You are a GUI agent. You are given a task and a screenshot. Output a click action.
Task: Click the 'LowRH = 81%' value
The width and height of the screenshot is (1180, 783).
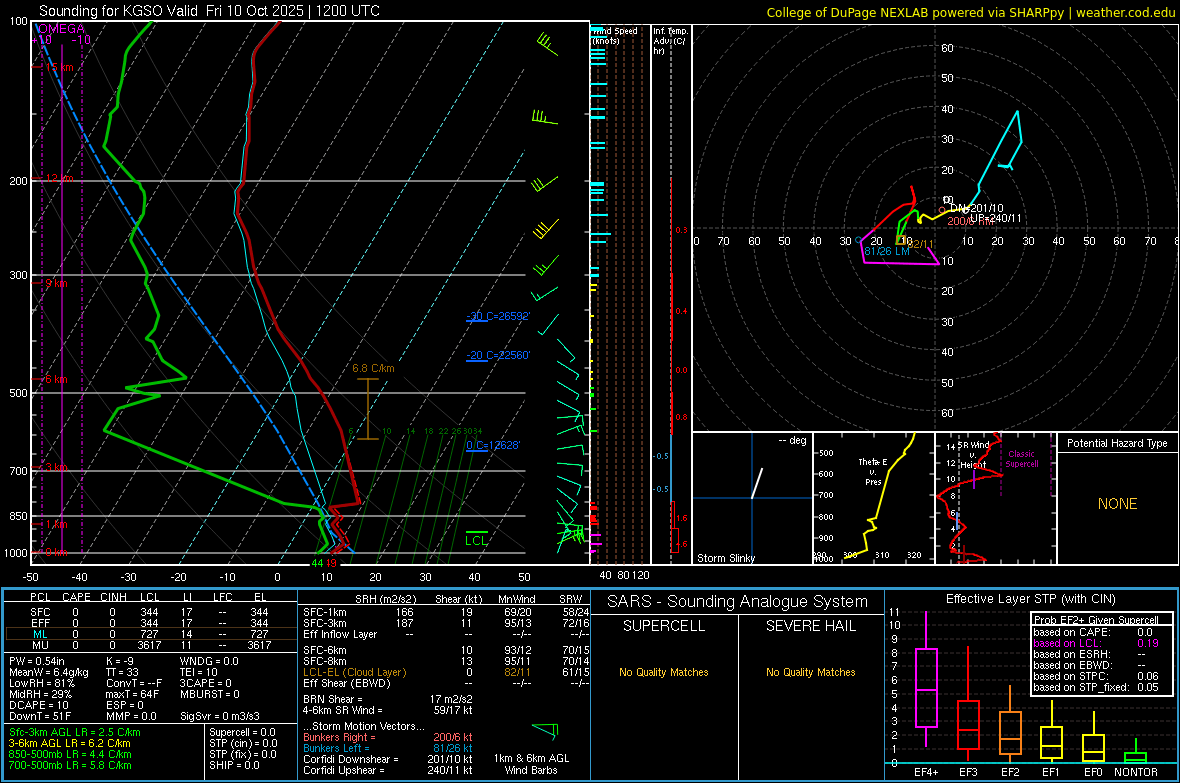click(41, 683)
